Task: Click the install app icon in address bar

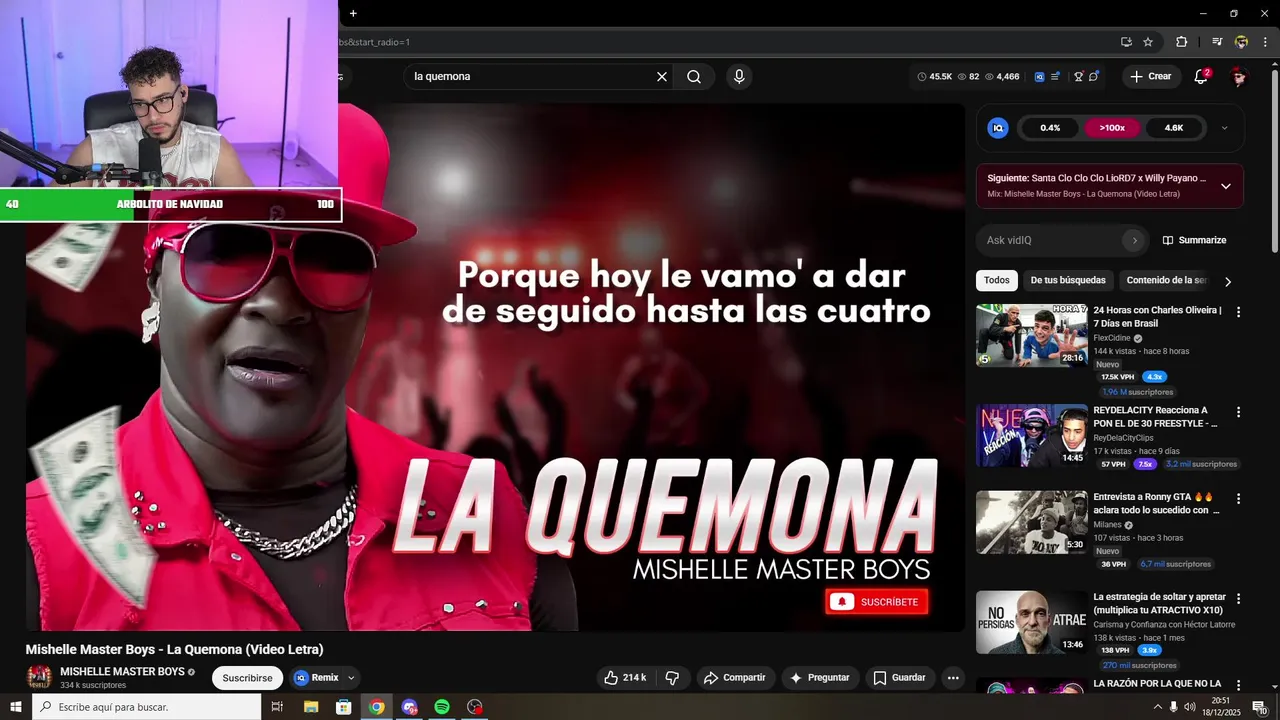Action: pos(1126,42)
